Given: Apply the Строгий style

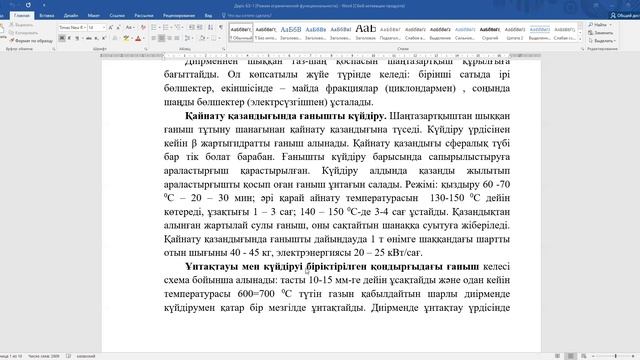Looking at the screenshot, I should (490, 32).
